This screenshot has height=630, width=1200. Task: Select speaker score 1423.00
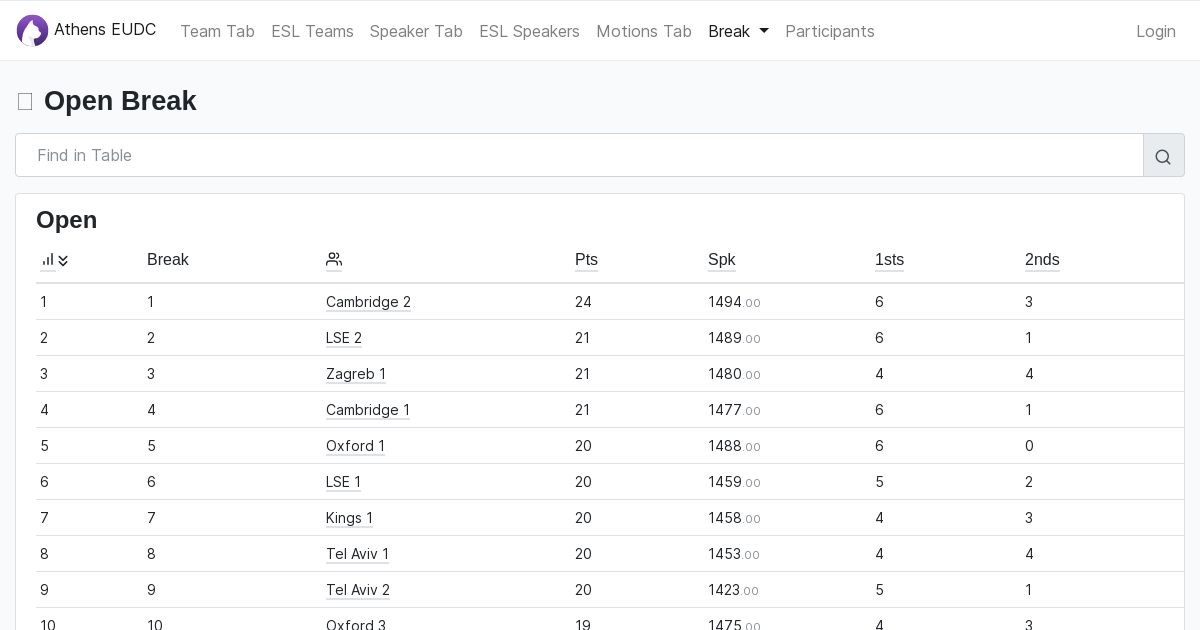pos(734,590)
